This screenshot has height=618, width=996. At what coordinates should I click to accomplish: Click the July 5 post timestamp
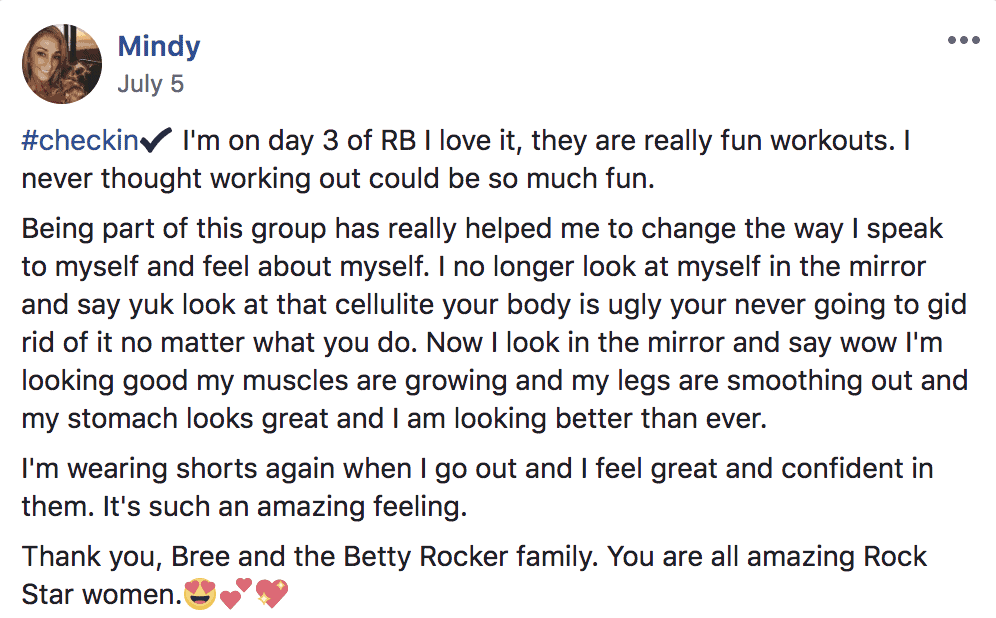click(151, 83)
